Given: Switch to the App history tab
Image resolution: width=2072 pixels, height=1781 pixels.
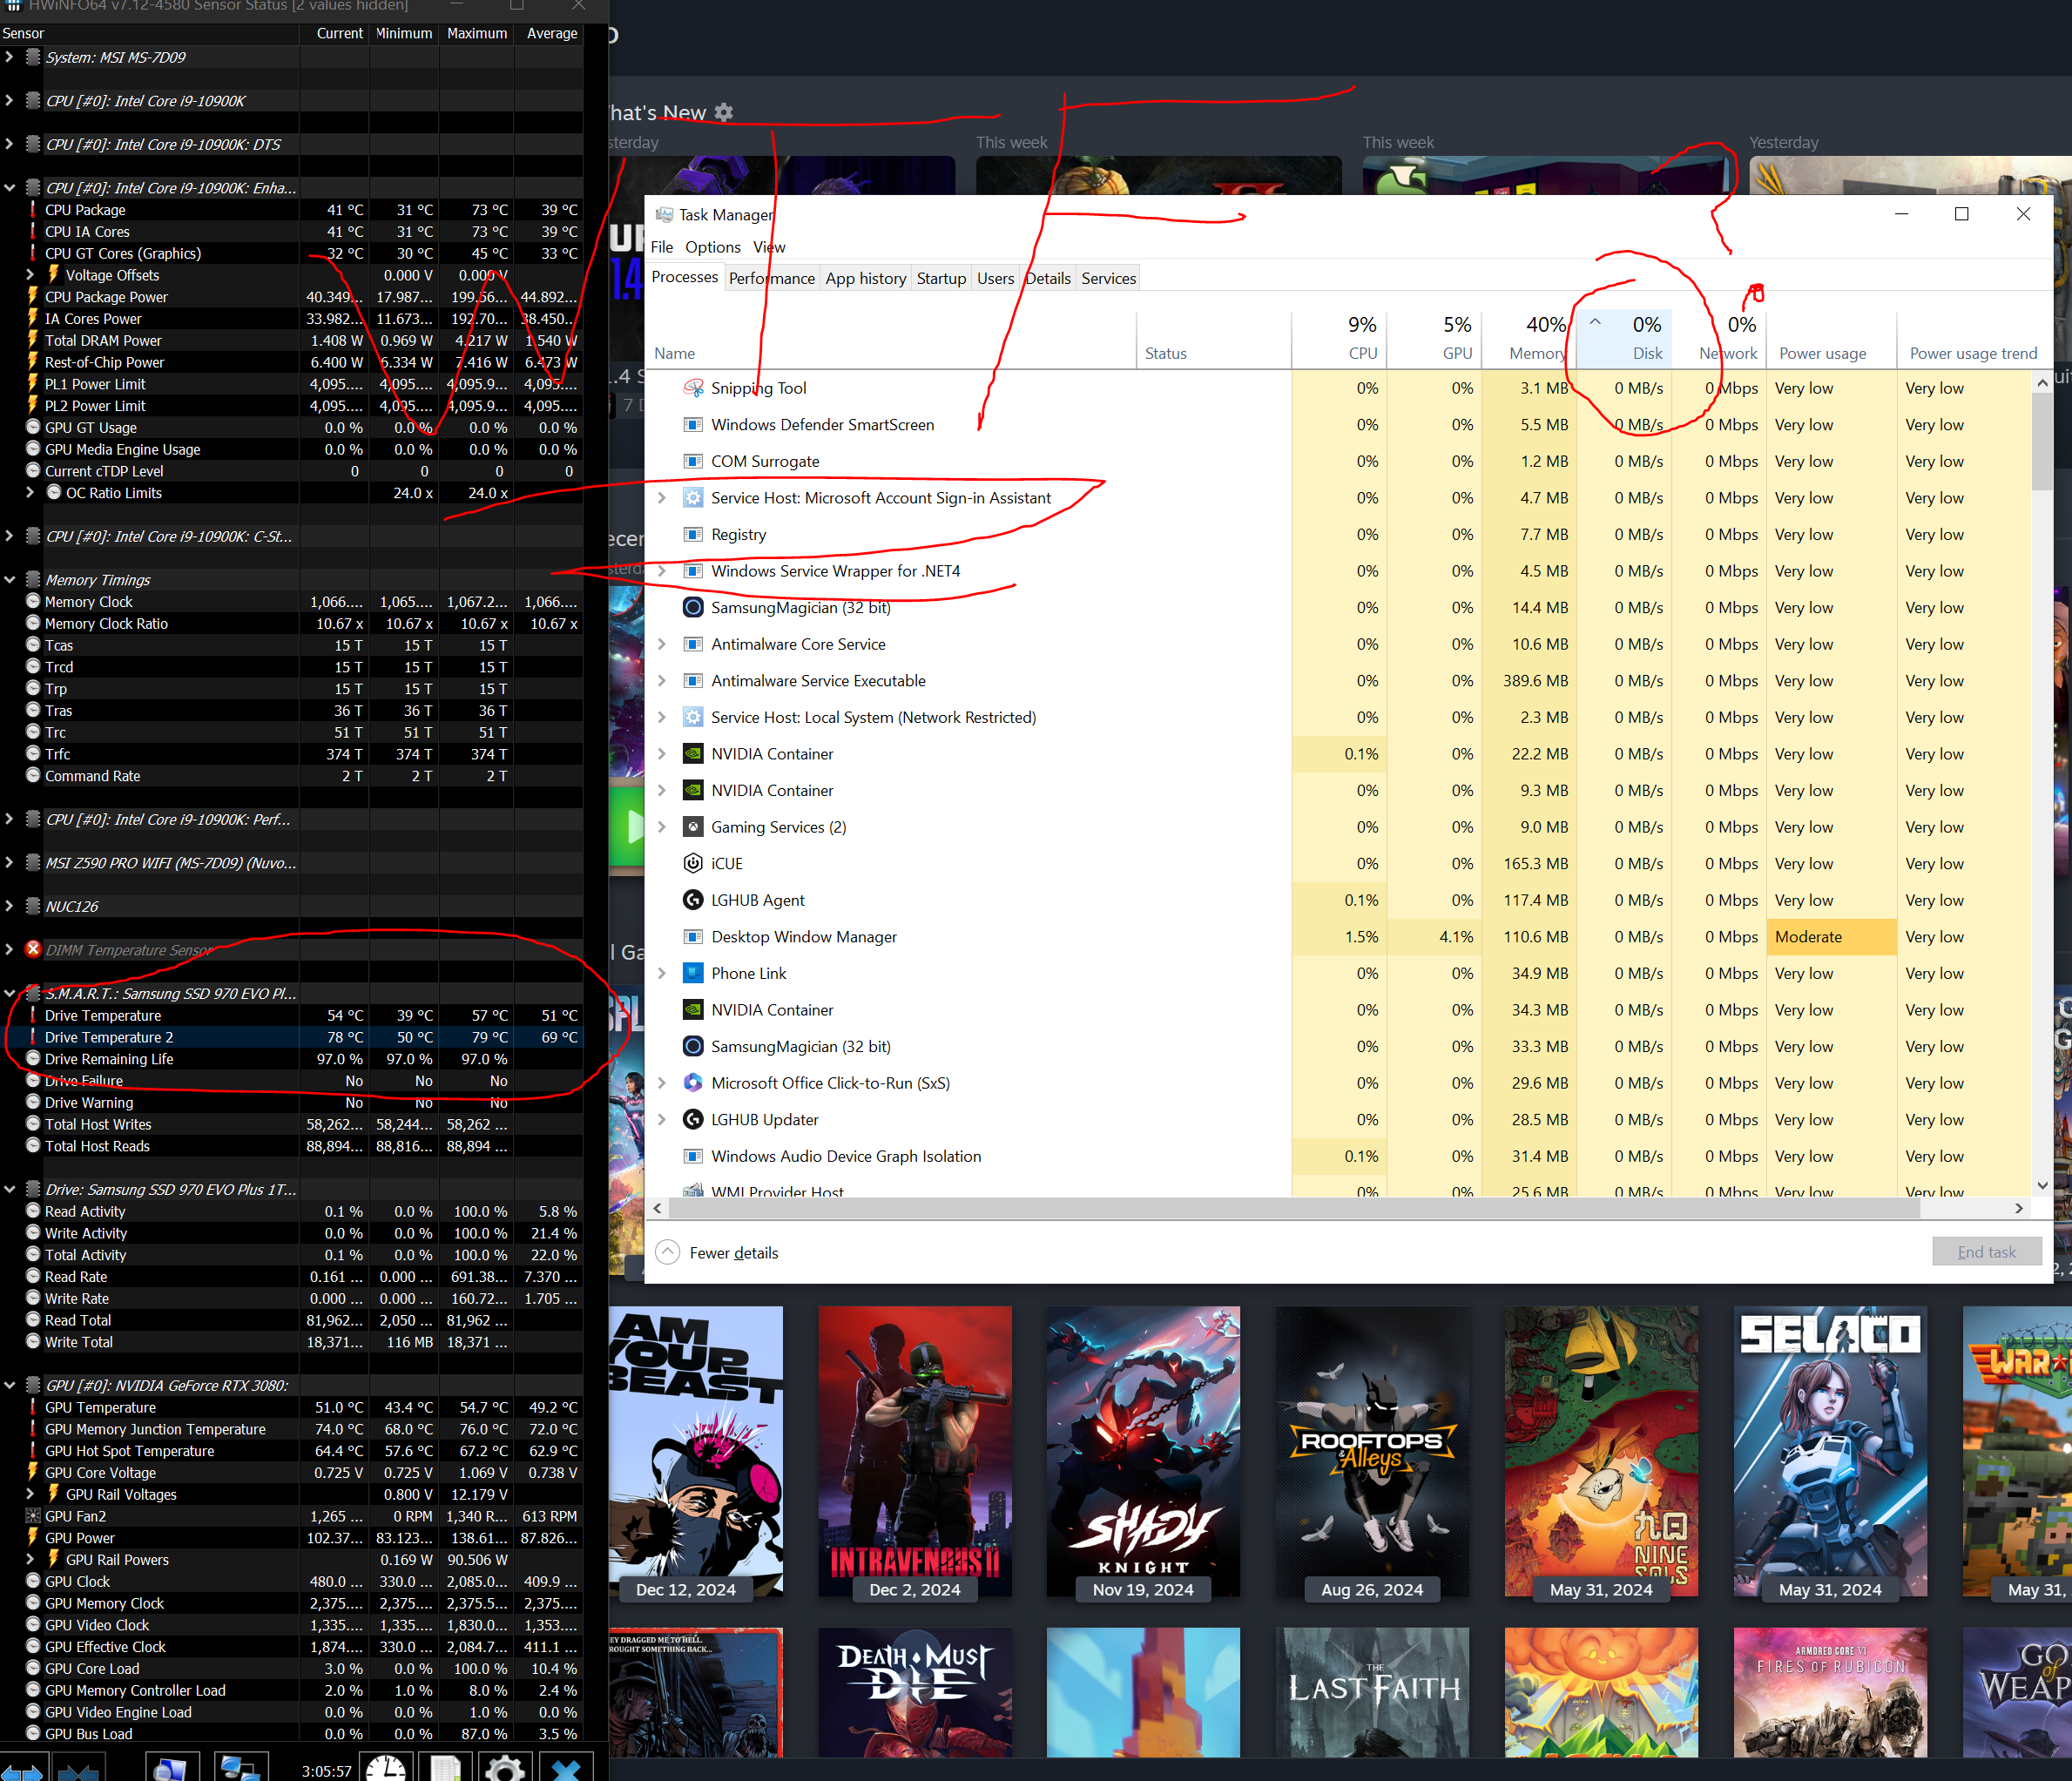Looking at the screenshot, I should (866, 279).
